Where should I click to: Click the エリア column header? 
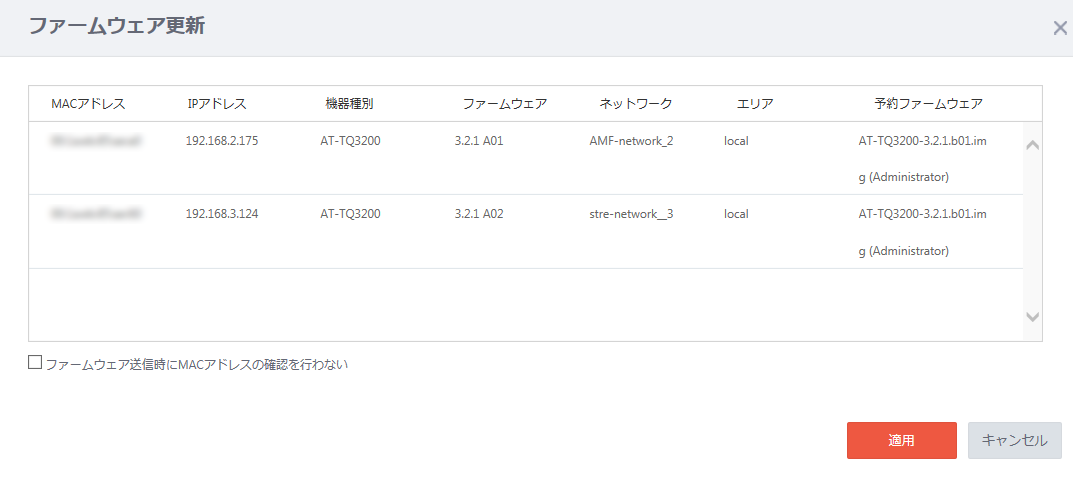click(x=755, y=104)
